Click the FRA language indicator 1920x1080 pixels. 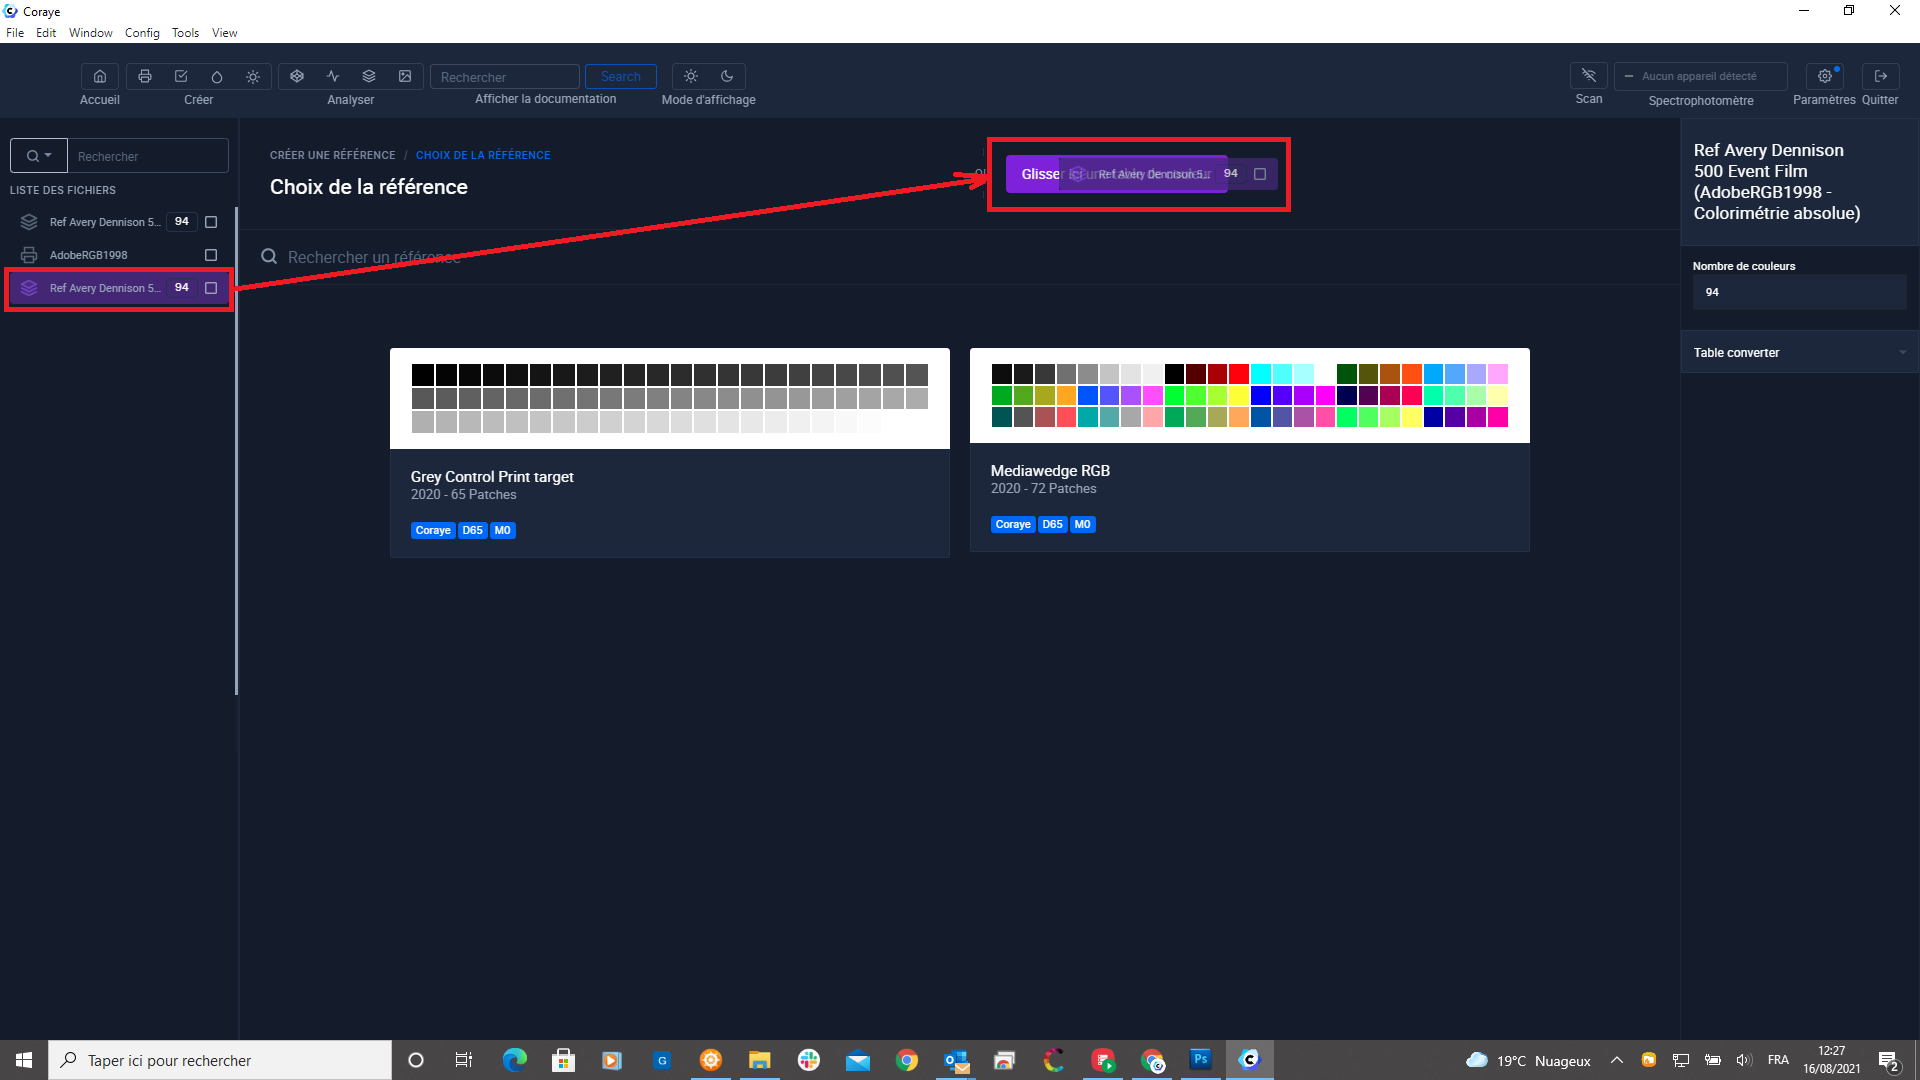click(x=1778, y=1060)
